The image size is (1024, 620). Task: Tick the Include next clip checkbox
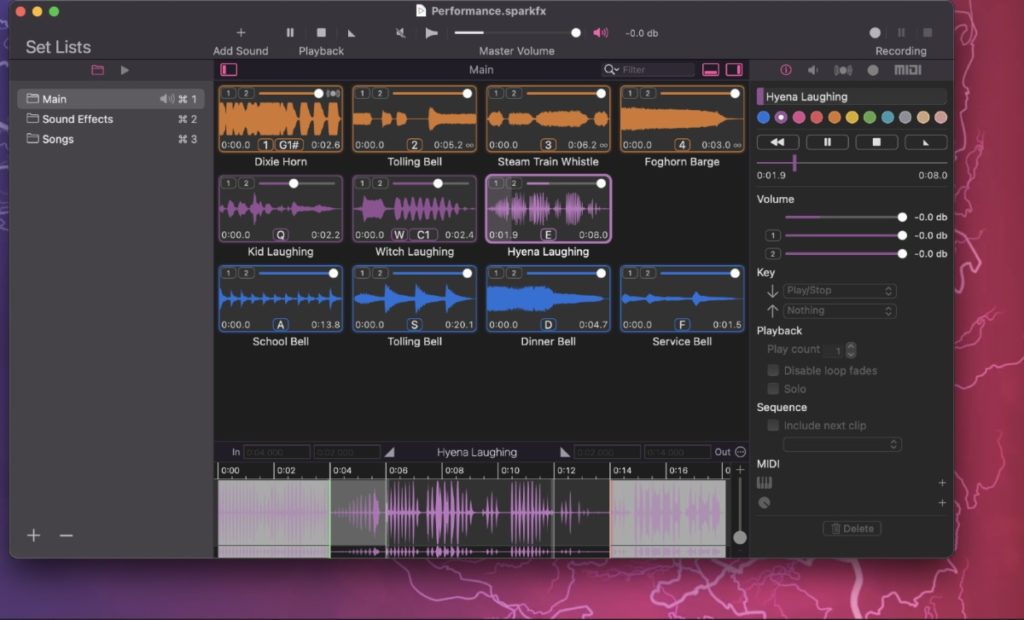[773, 426]
